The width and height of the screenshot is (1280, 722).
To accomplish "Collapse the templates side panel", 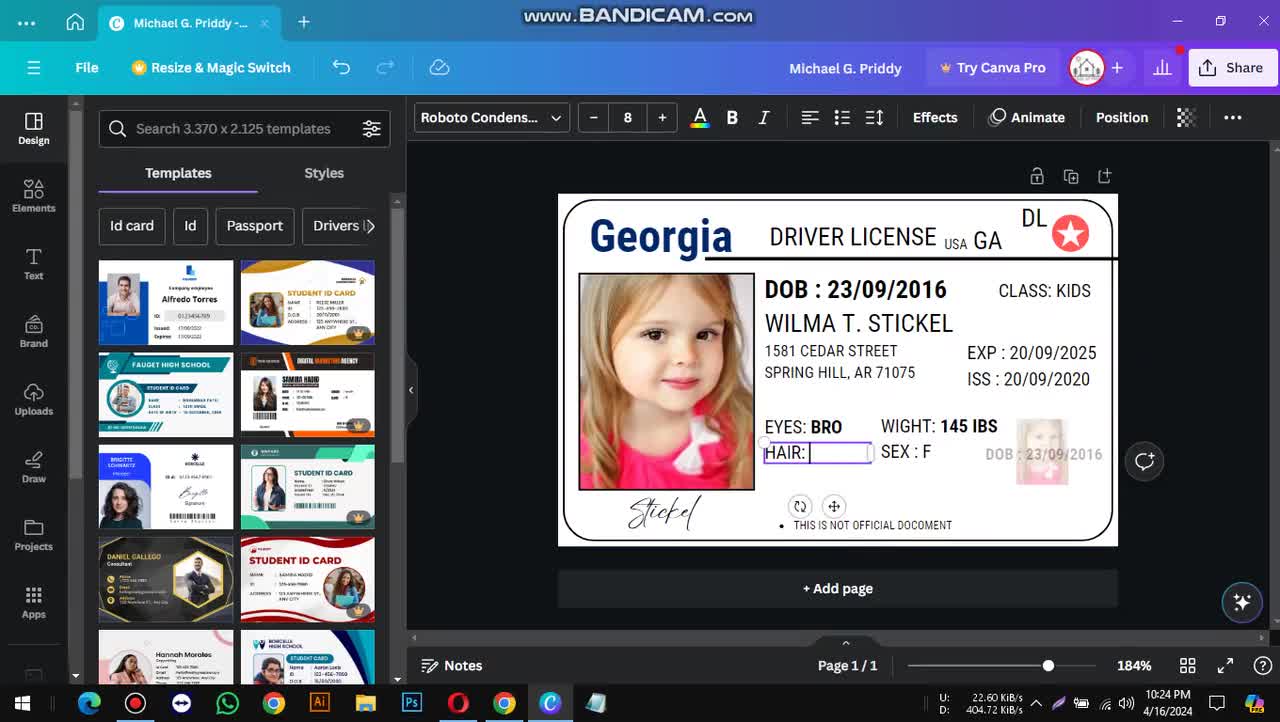I will tap(411, 390).
